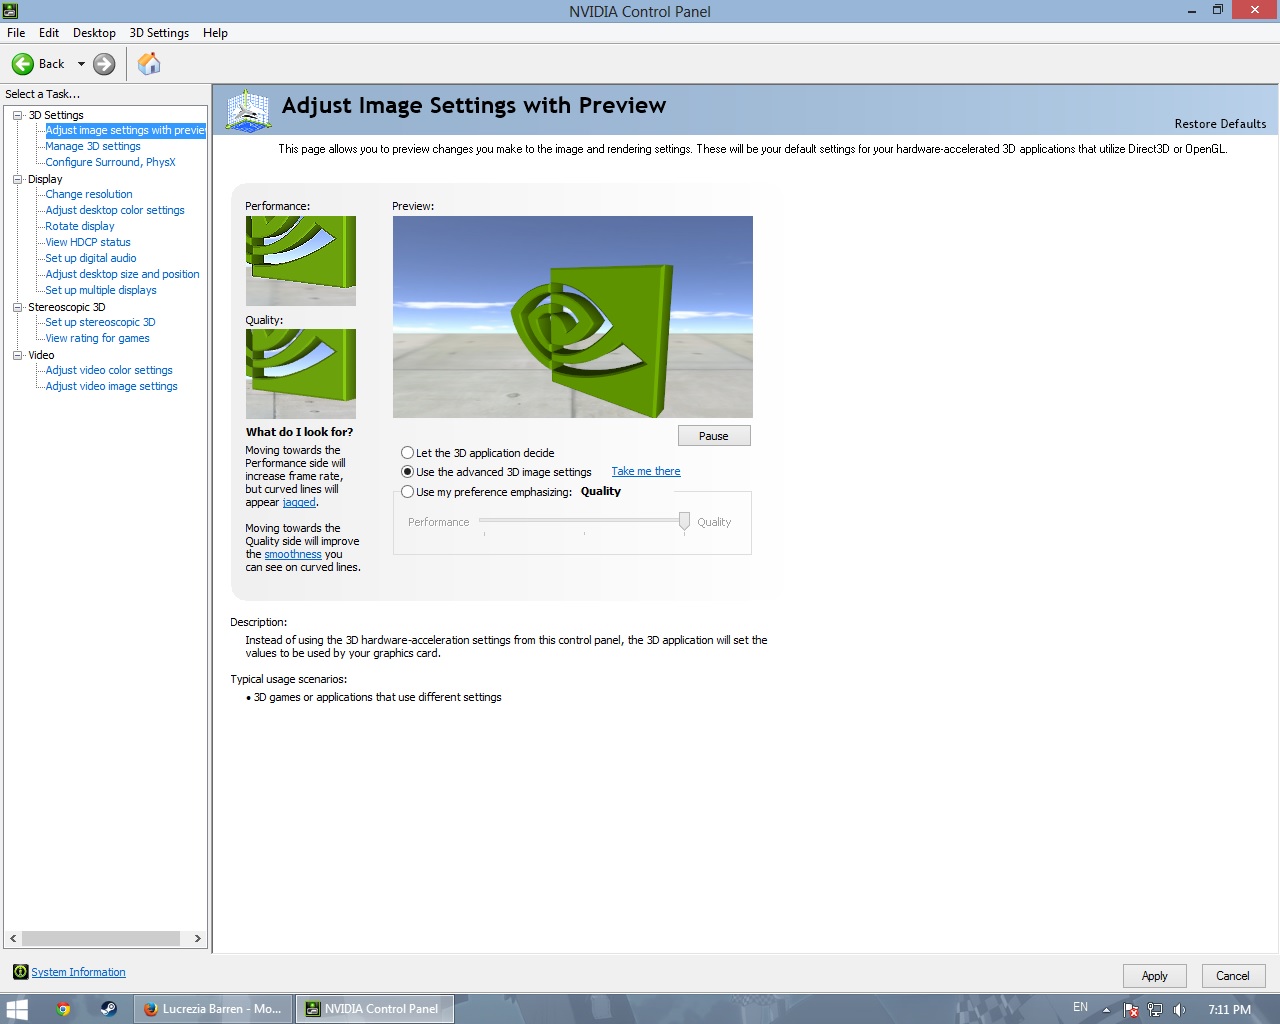The width and height of the screenshot is (1280, 1024).
Task: Open Back history dropdown arrow
Action: (x=81, y=64)
